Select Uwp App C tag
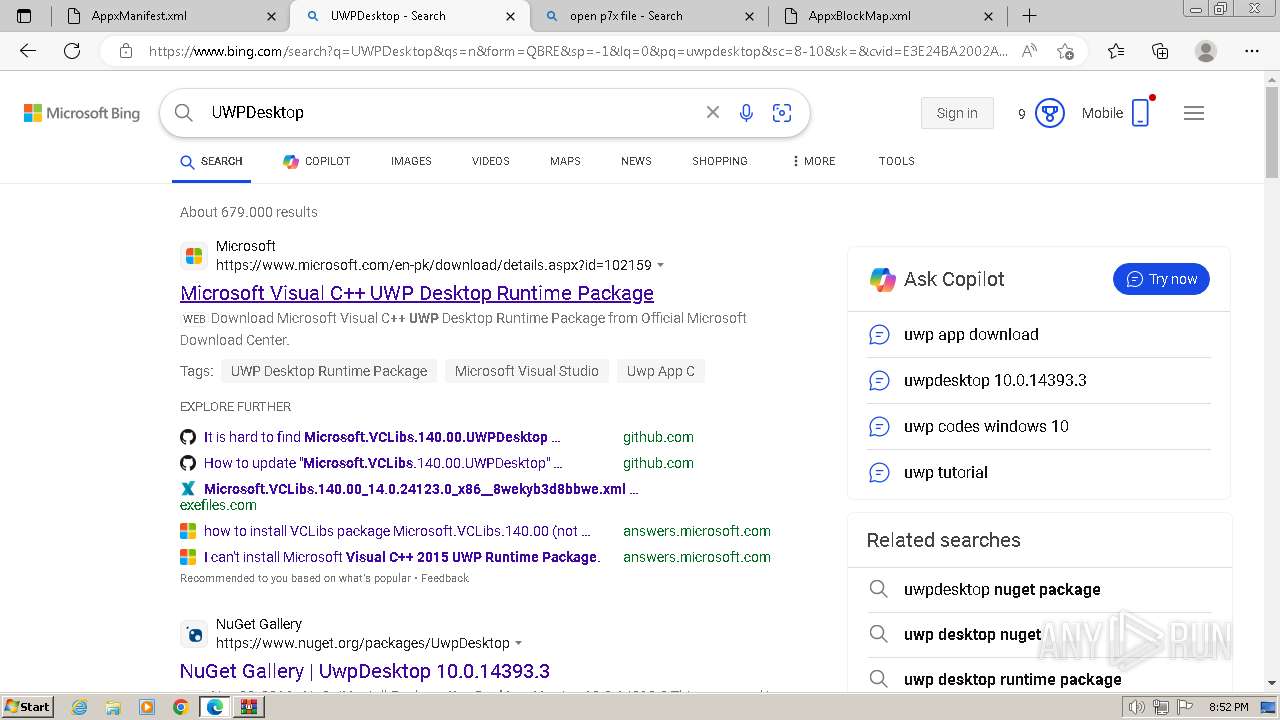This screenshot has height=720, width=1280. (x=661, y=371)
